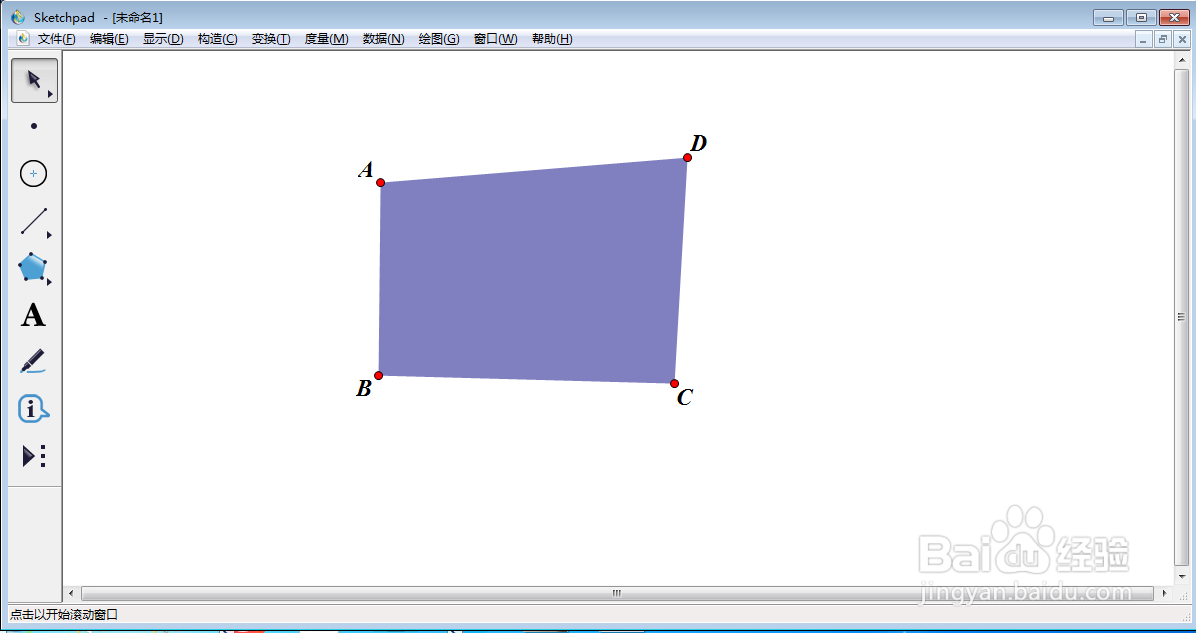Open the 显示(D) menu
1196x633 pixels.
[163, 39]
